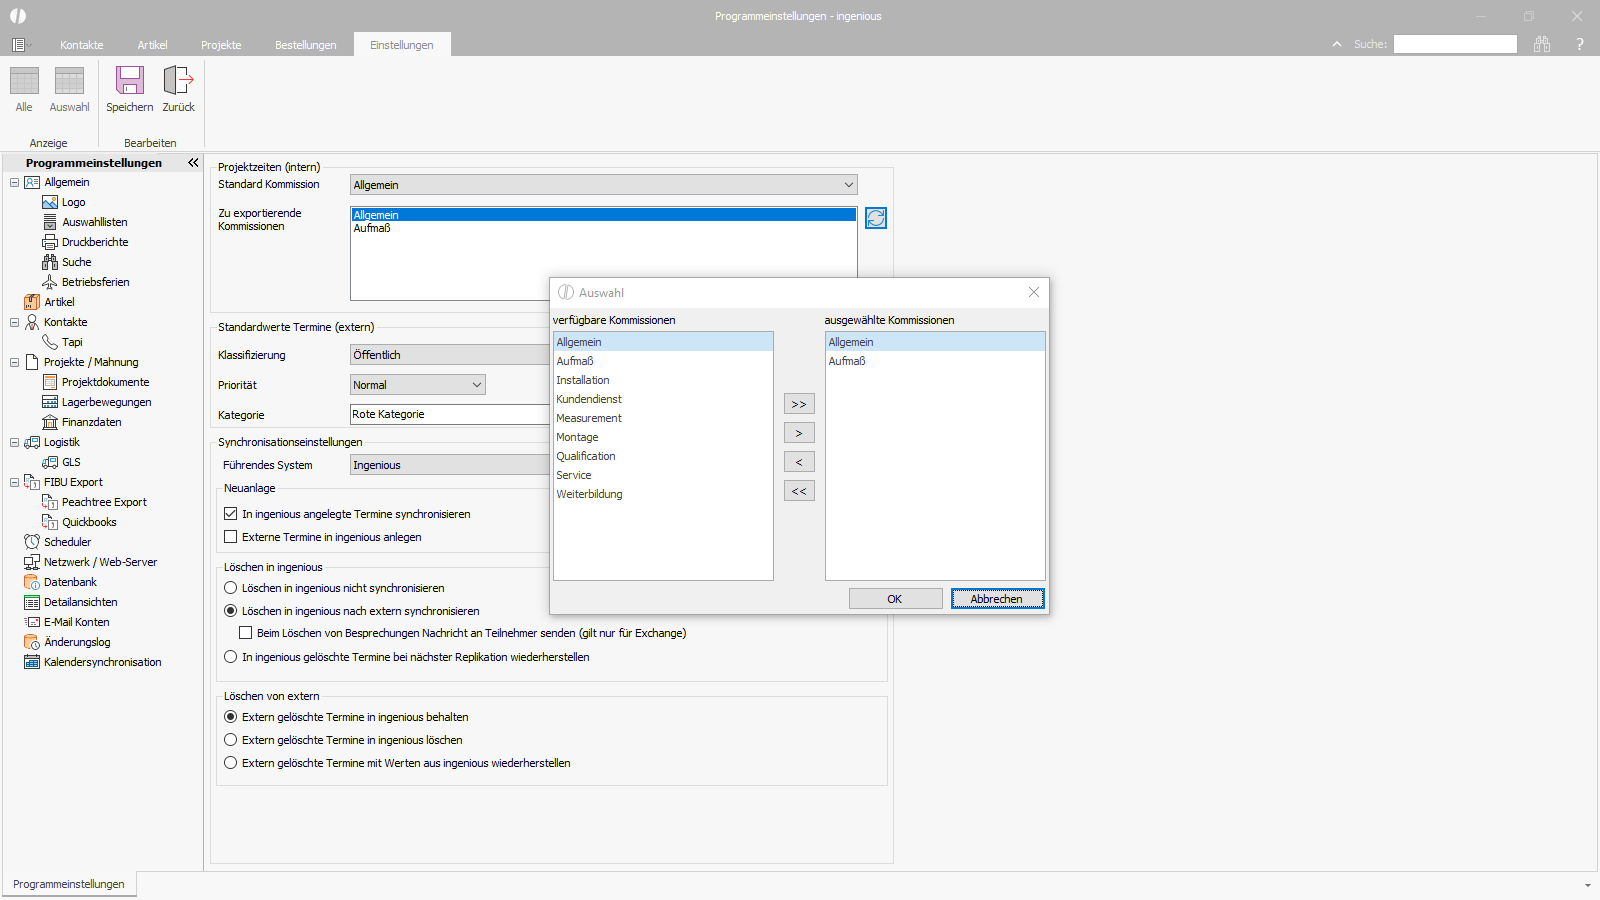Enable Externe Termine in ingenious anlegen
Image resolution: width=1600 pixels, height=900 pixels.
tap(231, 537)
